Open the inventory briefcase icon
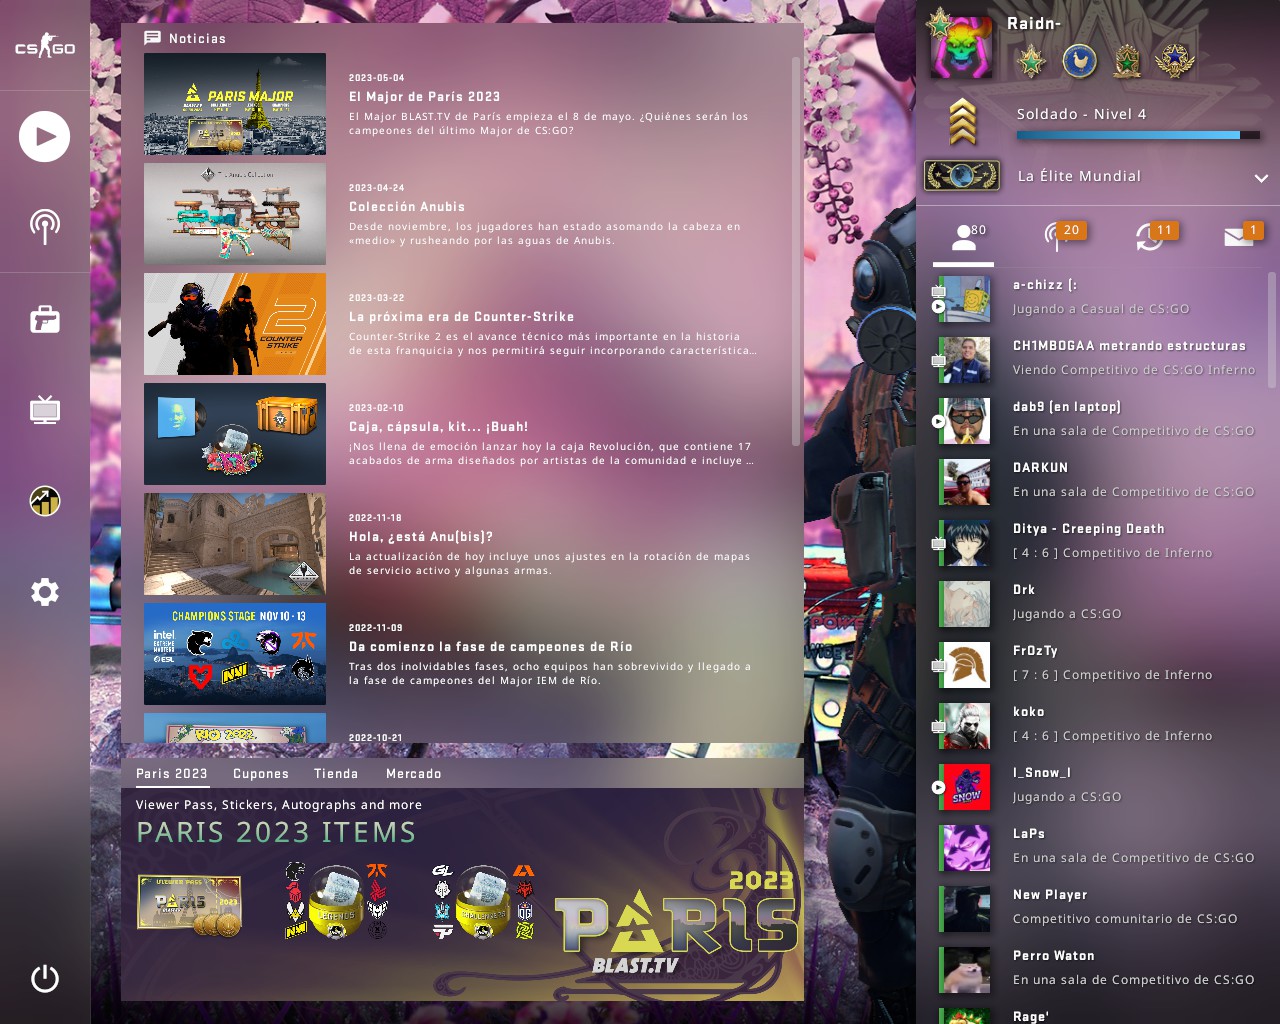The width and height of the screenshot is (1280, 1024). click(x=45, y=320)
